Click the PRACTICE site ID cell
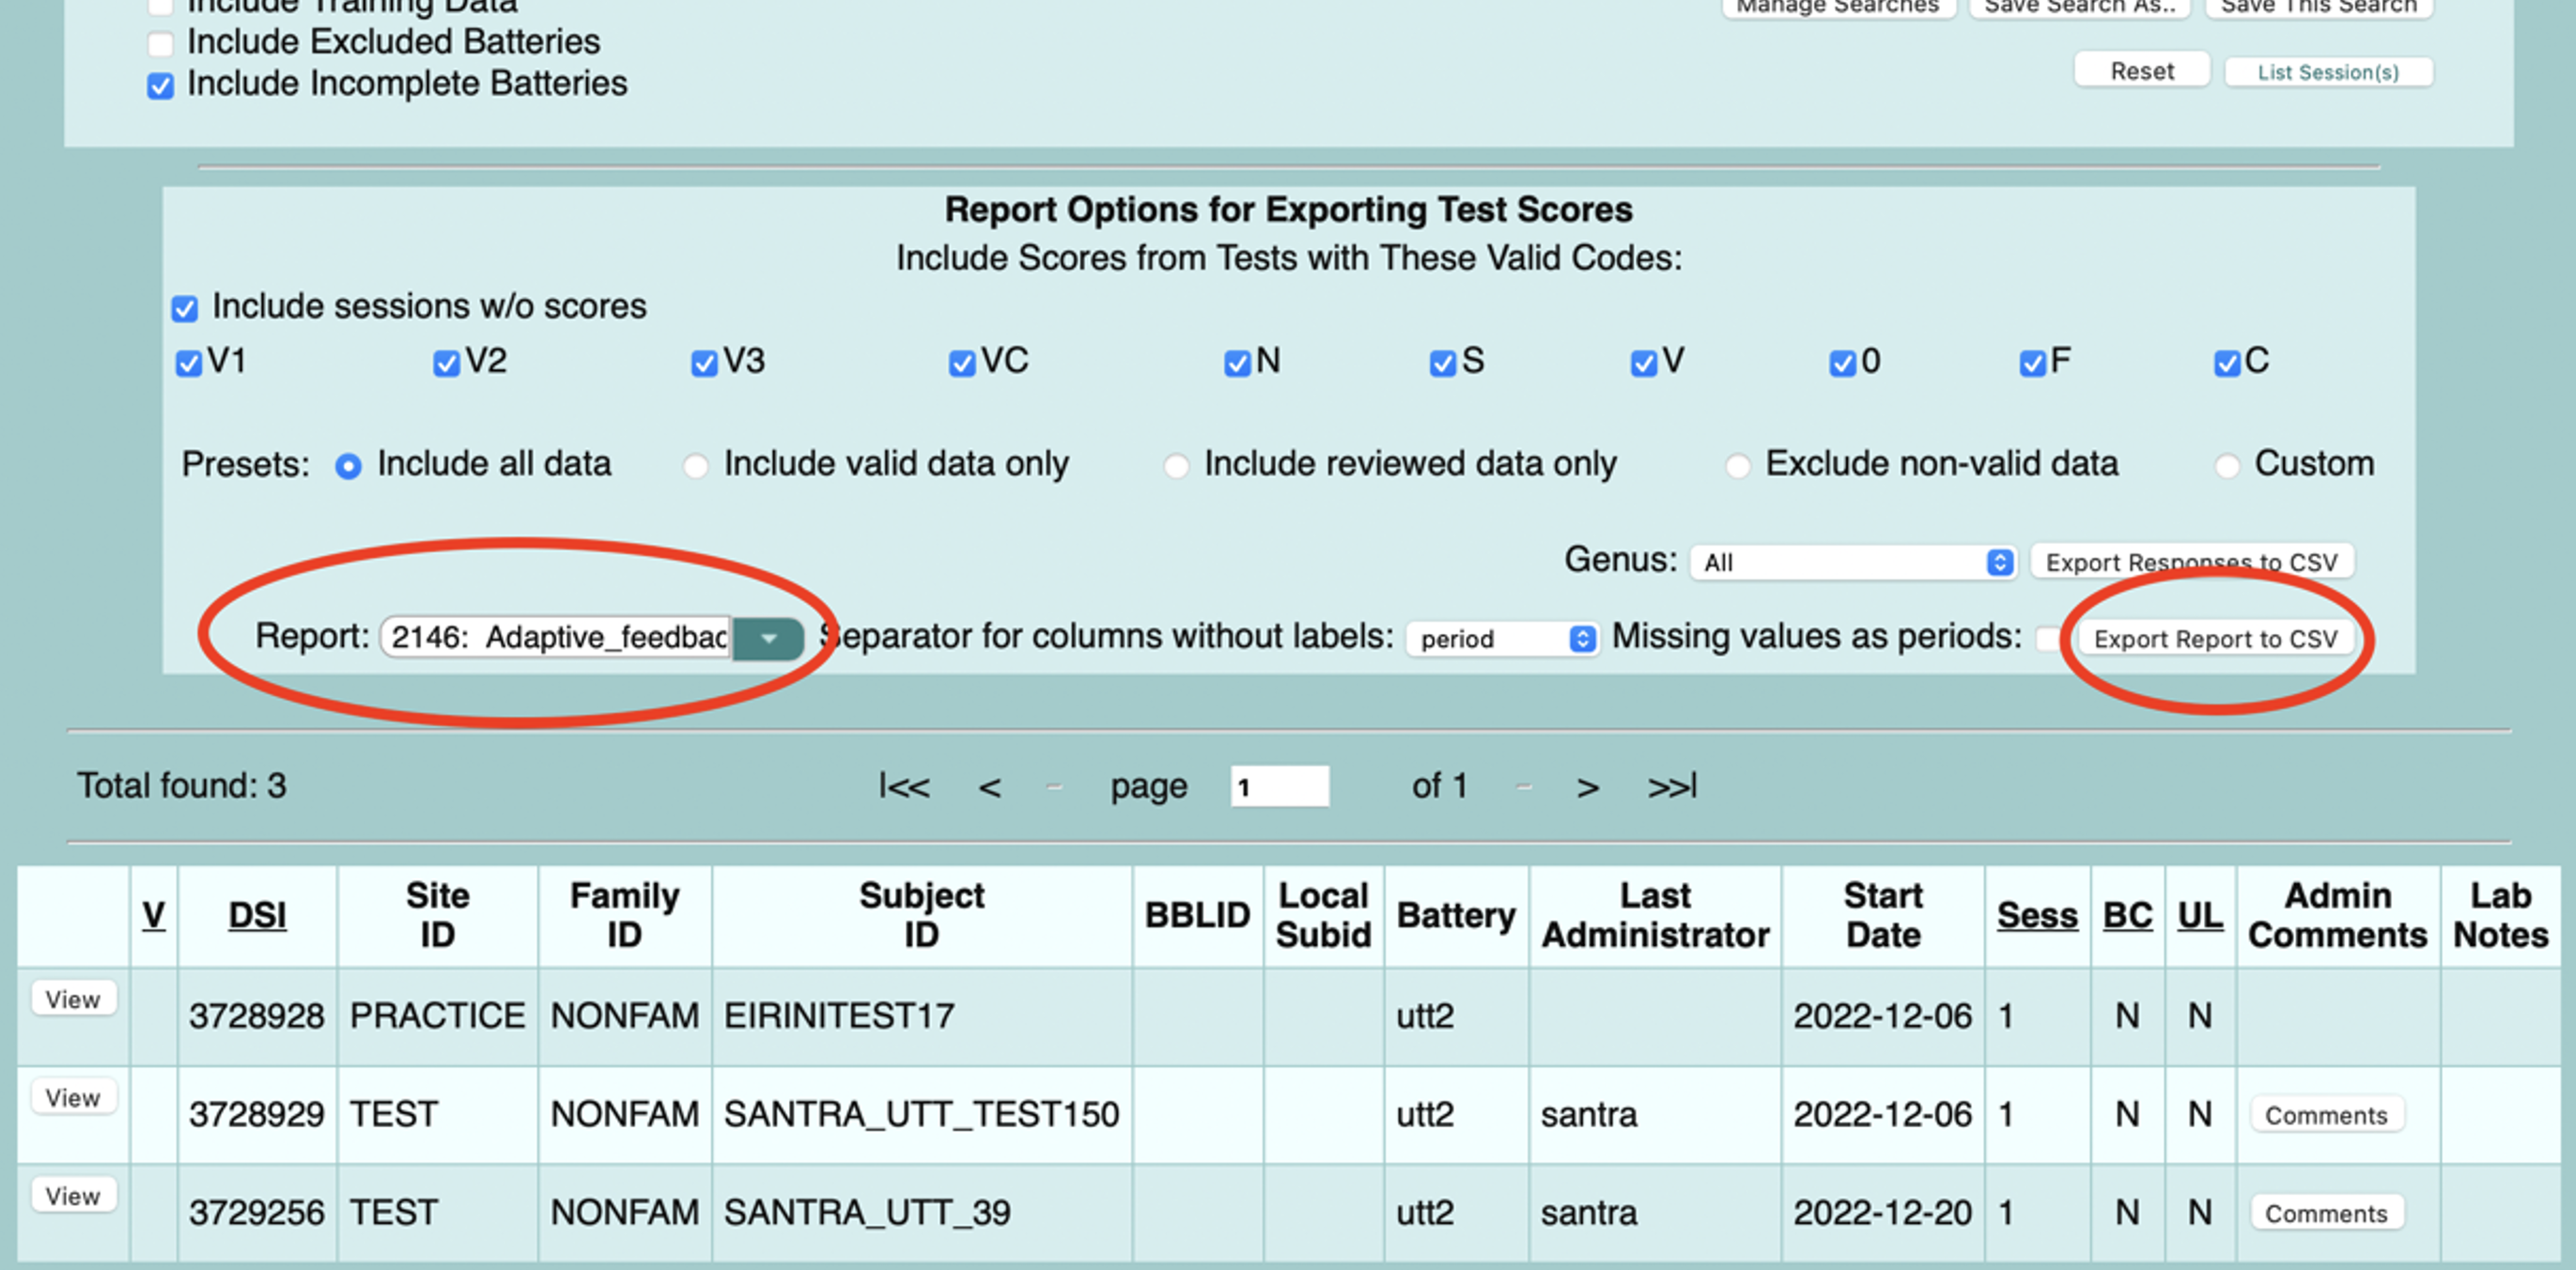 click(437, 1016)
